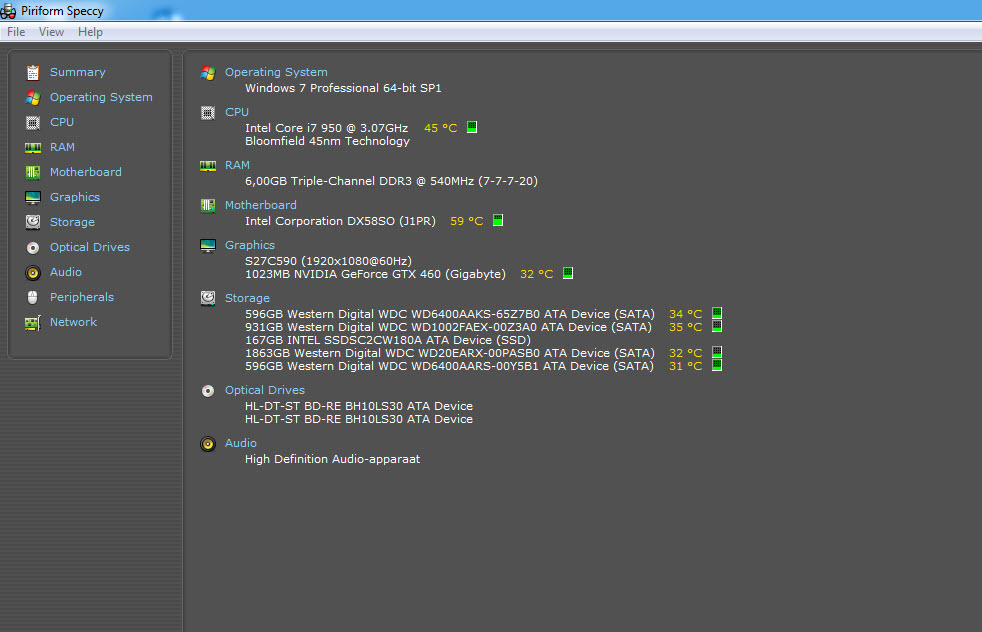
Task: Click the Motherboard icon in sidebar
Action: [x=33, y=172]
